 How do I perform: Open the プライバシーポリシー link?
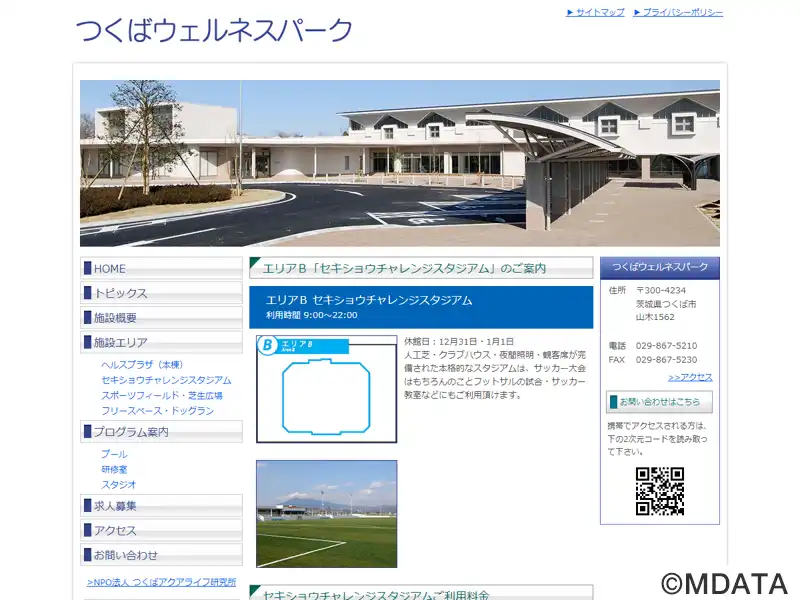pos(678,12)
